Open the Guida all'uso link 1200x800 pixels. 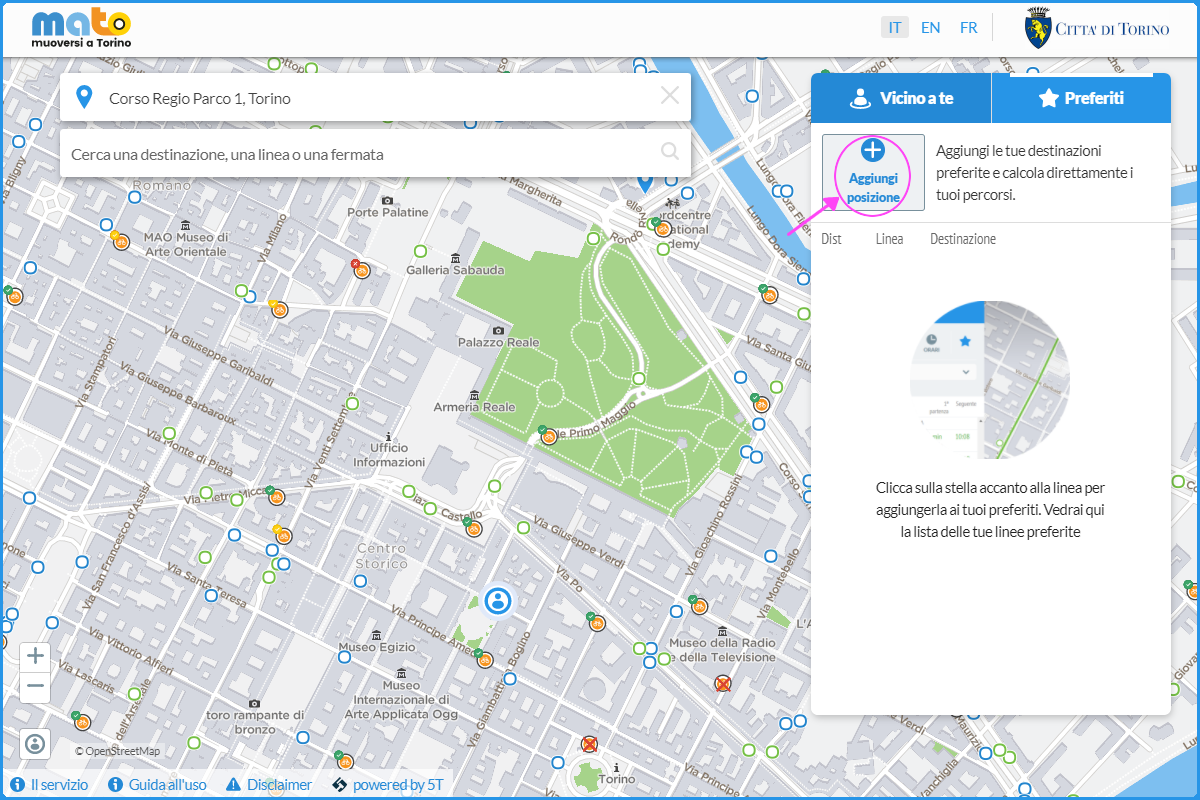157,785
